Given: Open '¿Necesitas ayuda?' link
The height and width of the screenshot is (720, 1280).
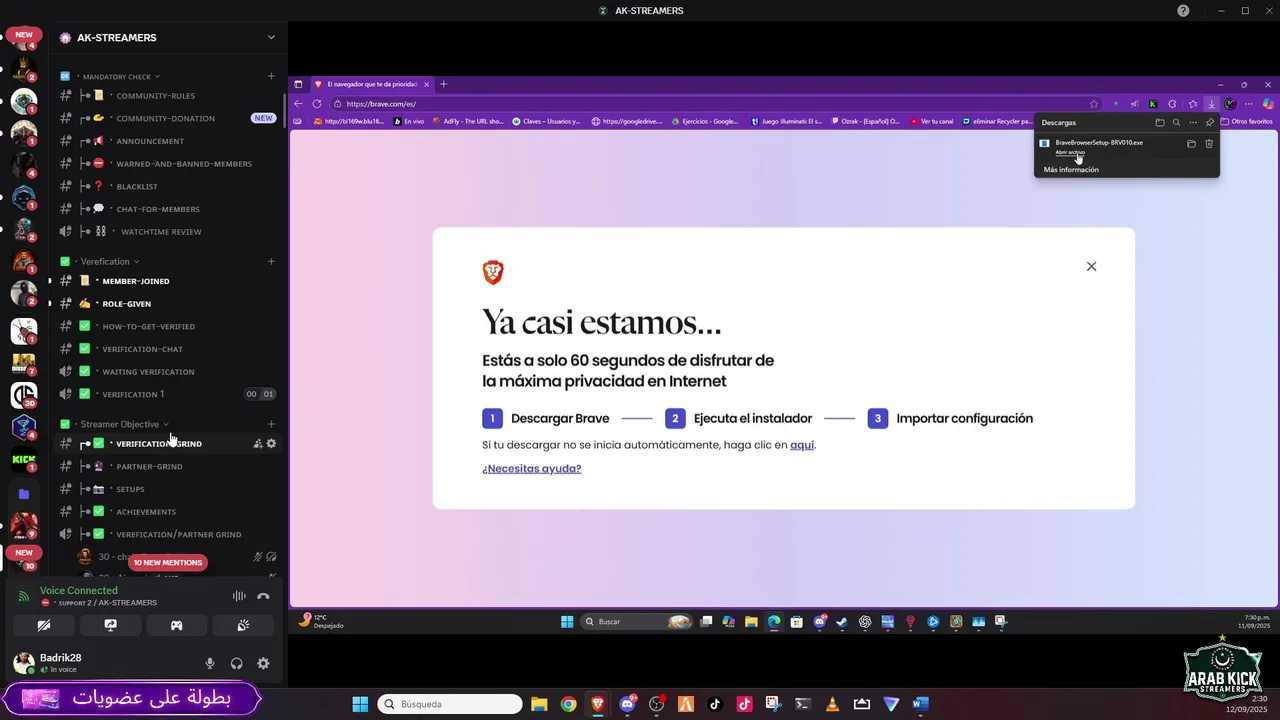Looking at the screenshot, I should coord(531,468).
